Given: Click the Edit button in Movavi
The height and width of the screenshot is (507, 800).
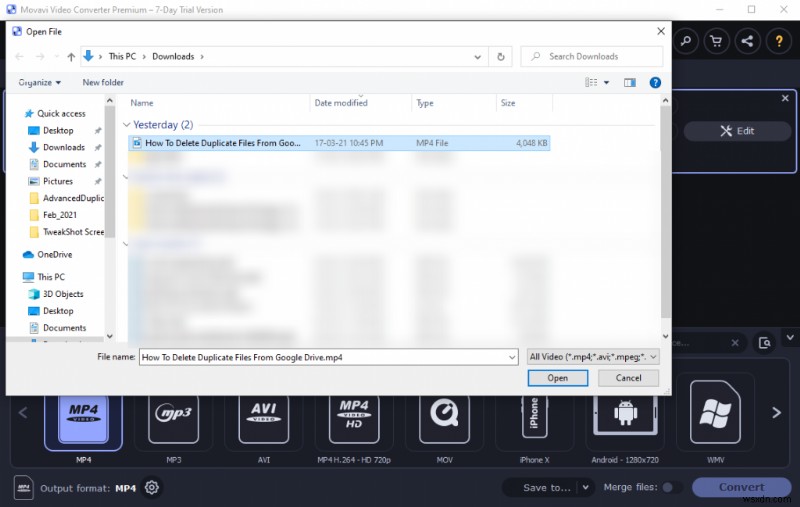Looking at the screenshot, I should (x=737, y=131).
